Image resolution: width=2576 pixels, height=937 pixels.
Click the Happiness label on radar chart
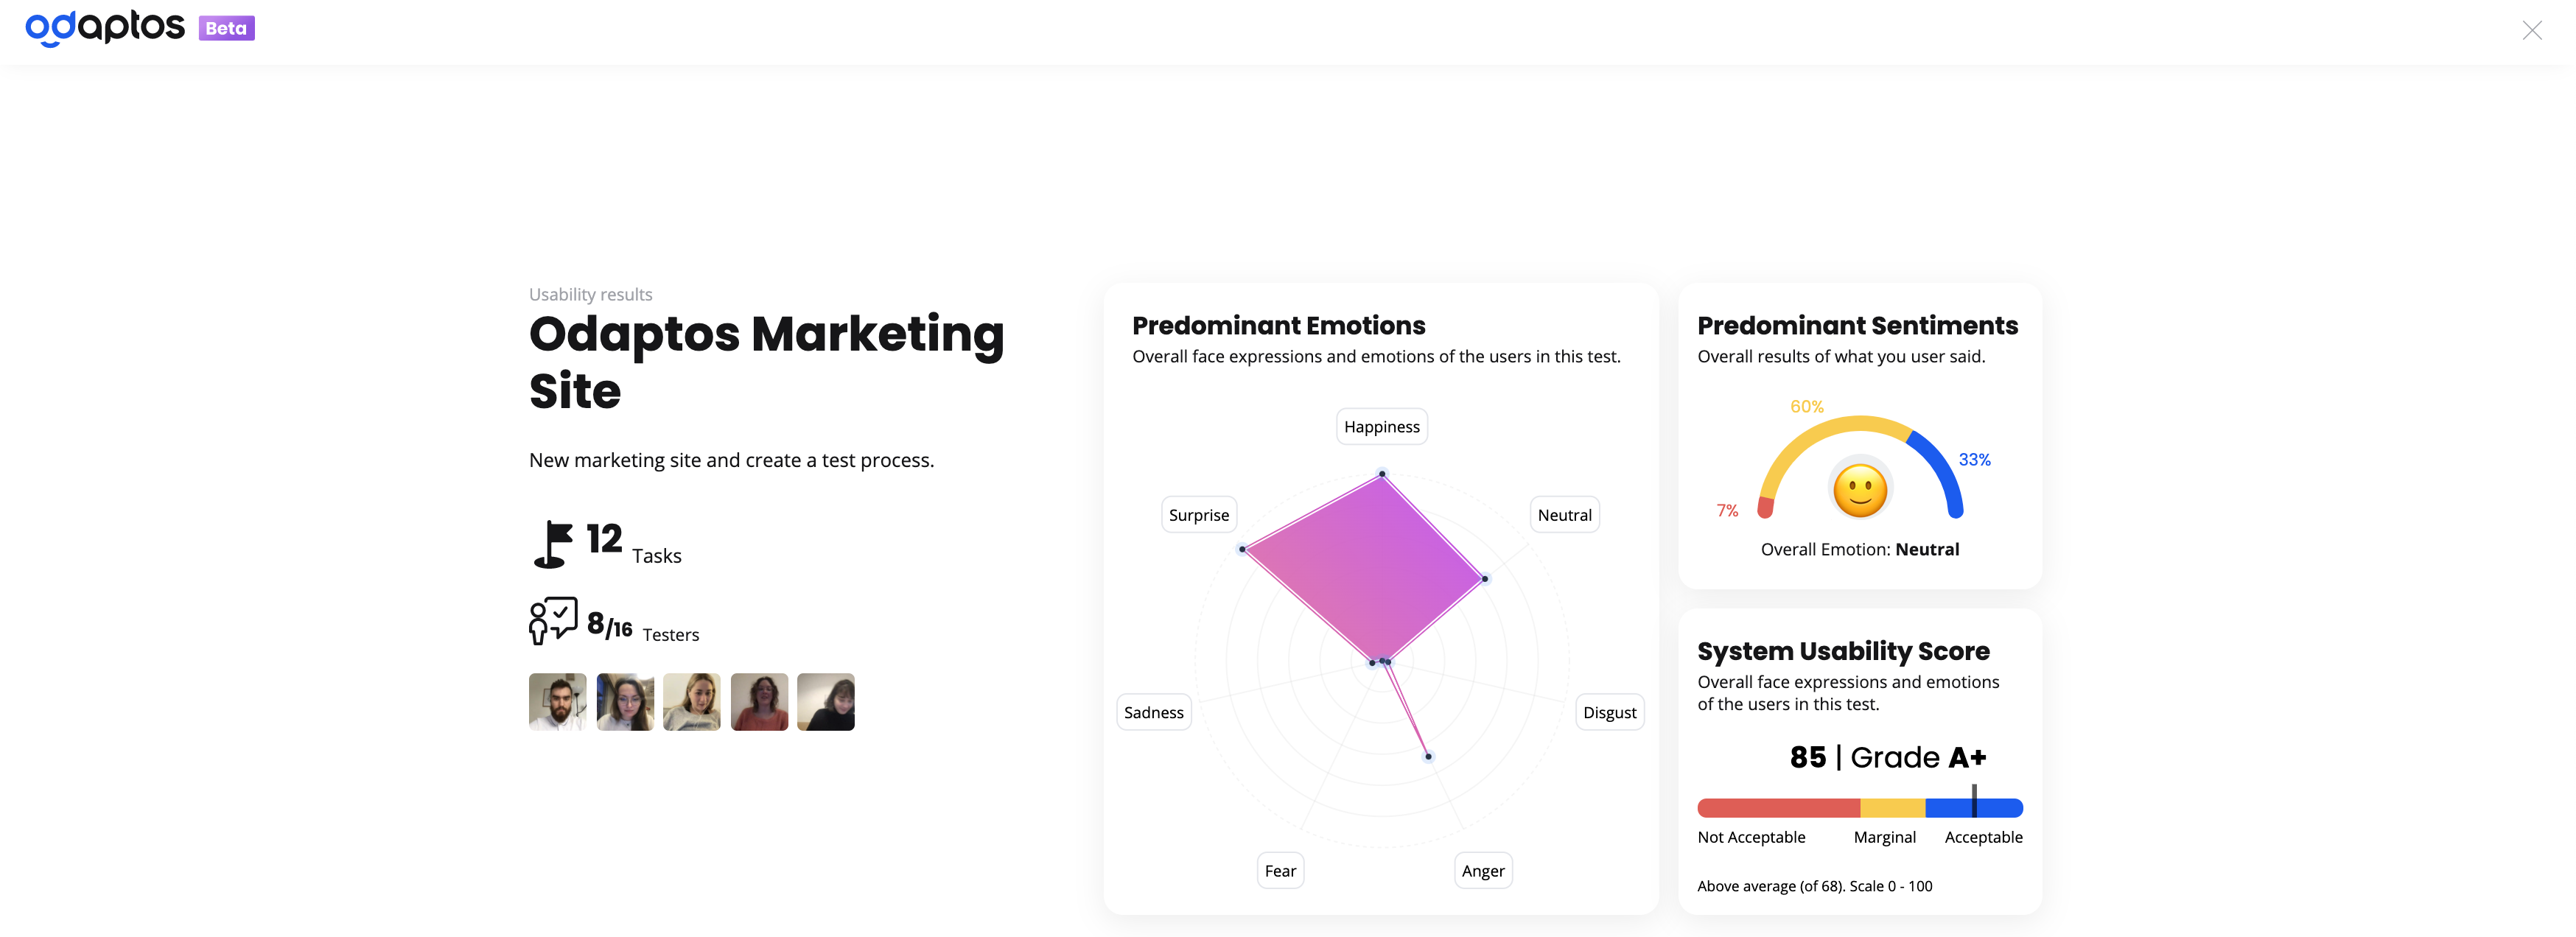tap(1381, 427)
